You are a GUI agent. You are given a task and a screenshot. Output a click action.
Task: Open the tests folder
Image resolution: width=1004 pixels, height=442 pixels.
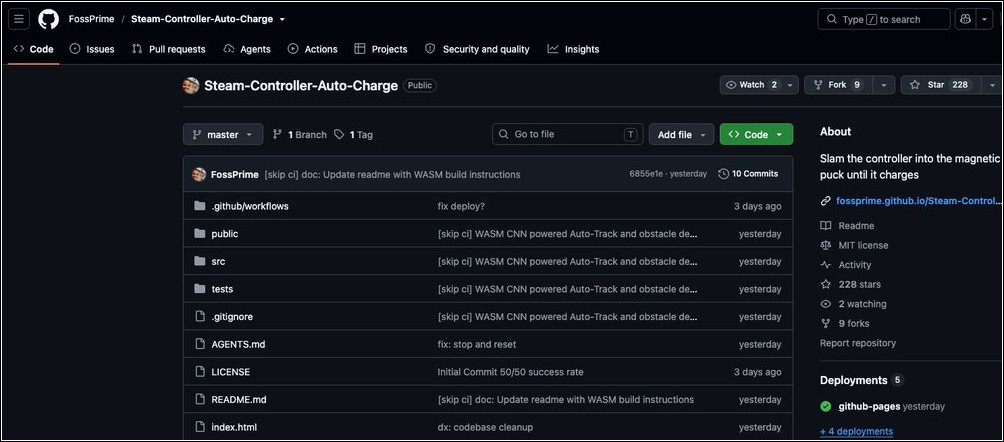point(222,289)
